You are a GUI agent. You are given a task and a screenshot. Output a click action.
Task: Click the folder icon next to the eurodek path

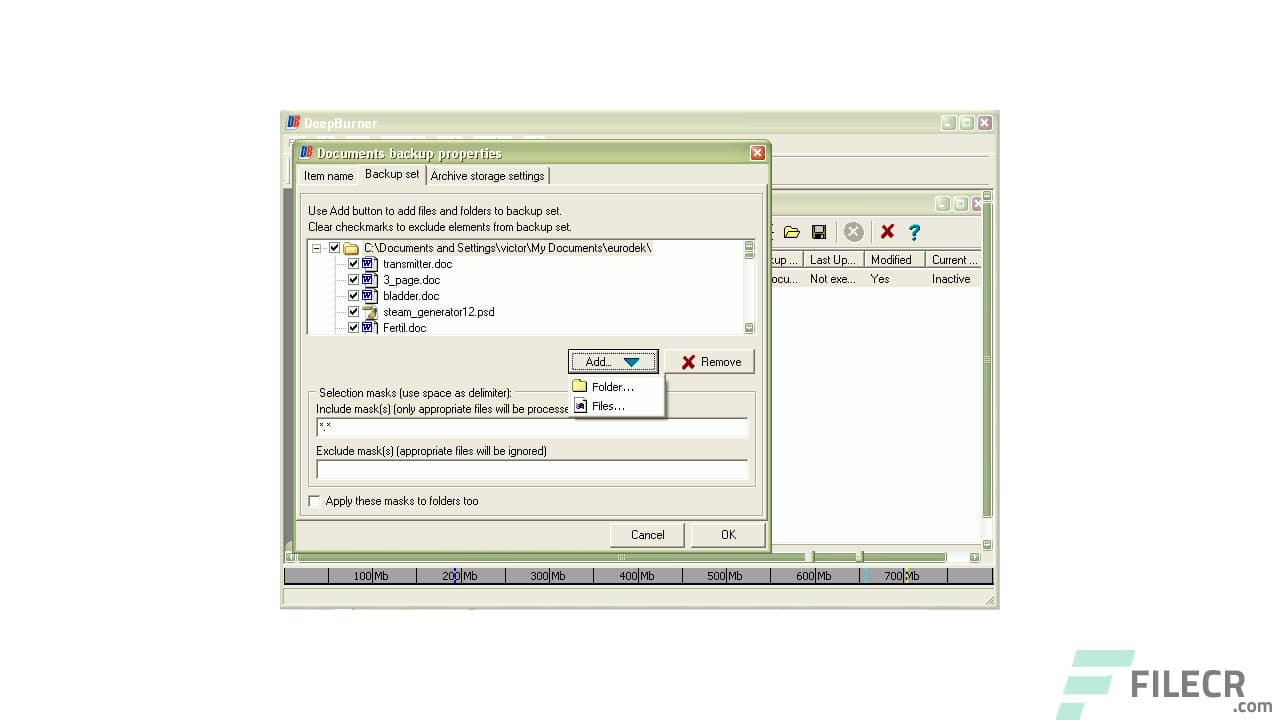pos(350,247)
